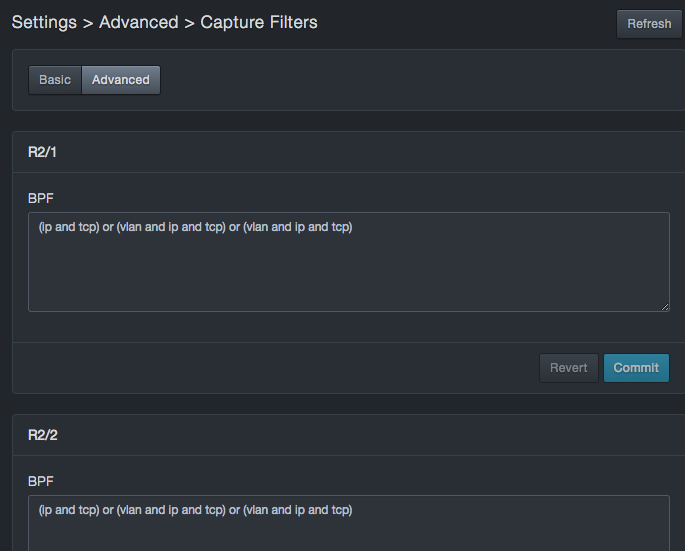Click the R2/2 panel header
Viewport: 685px width, 551px height.
tap(43, 435)
